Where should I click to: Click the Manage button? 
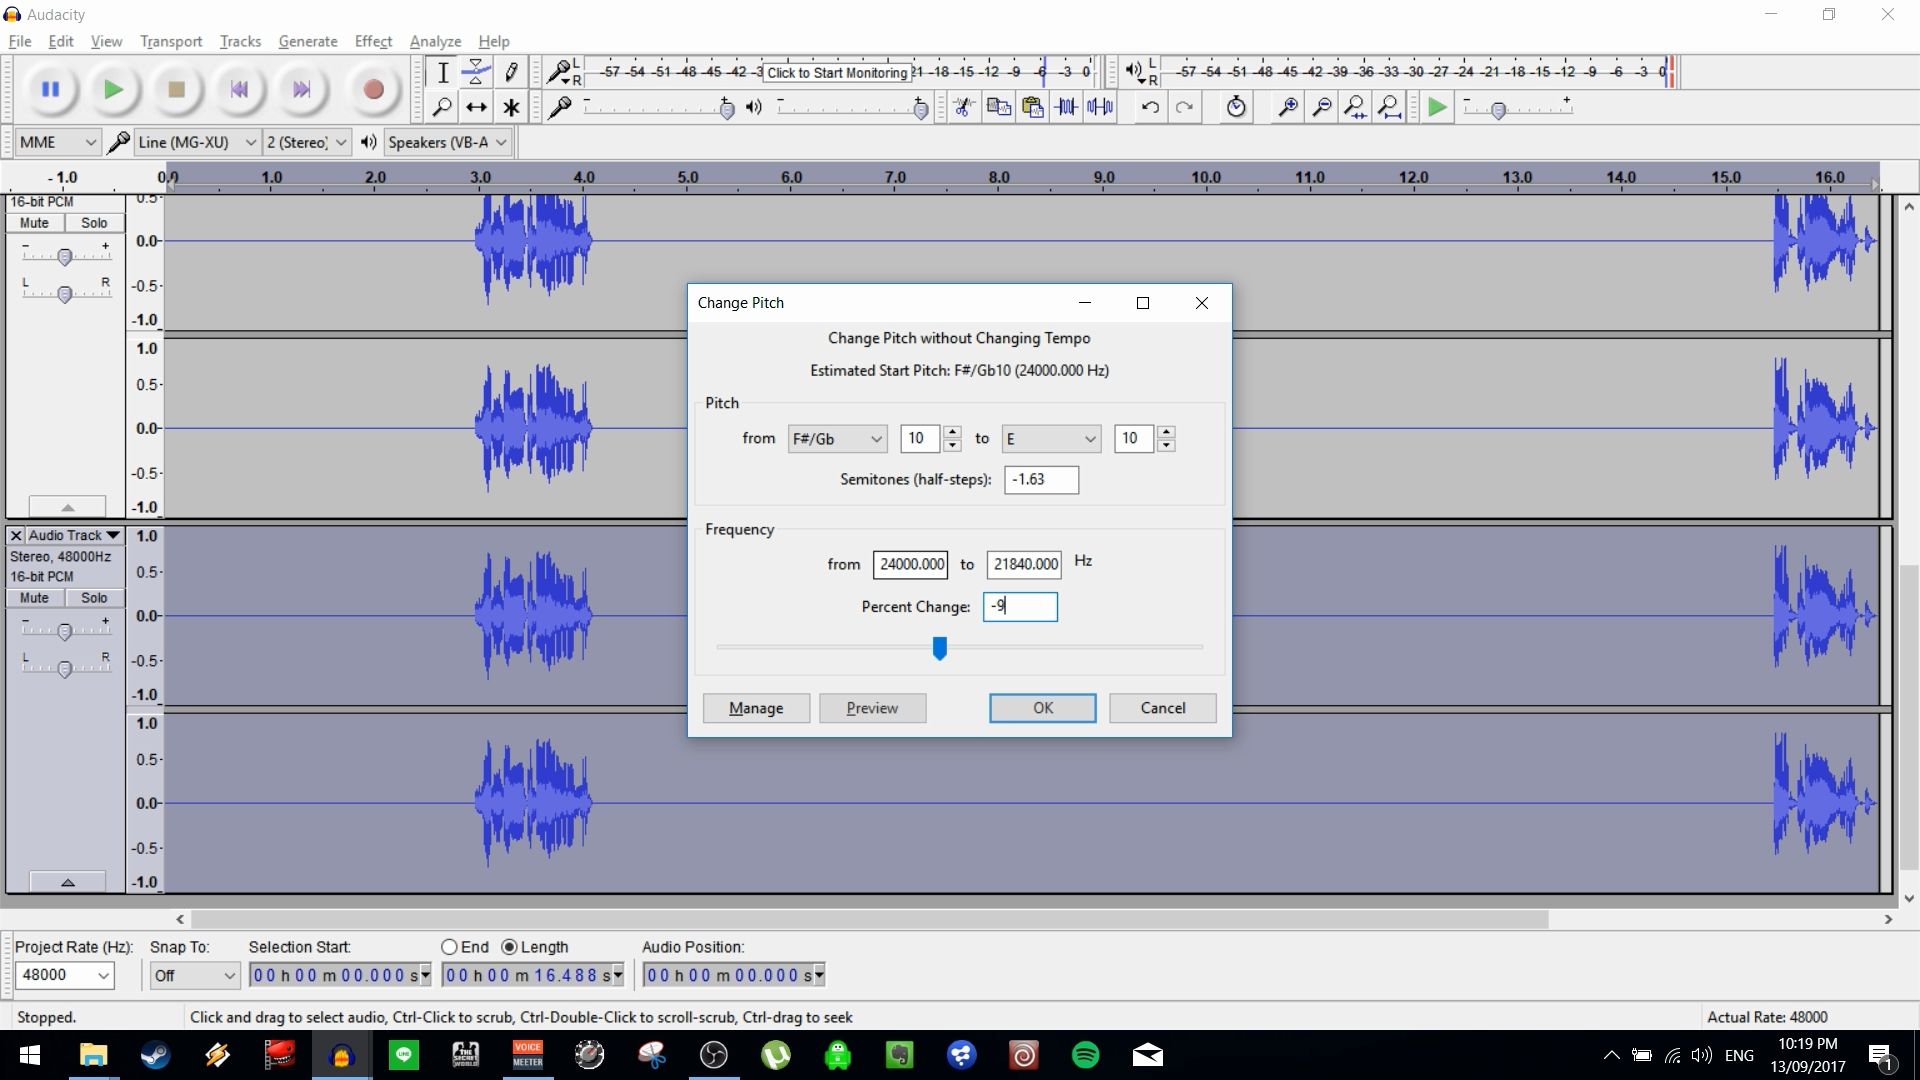coord(755,707)
